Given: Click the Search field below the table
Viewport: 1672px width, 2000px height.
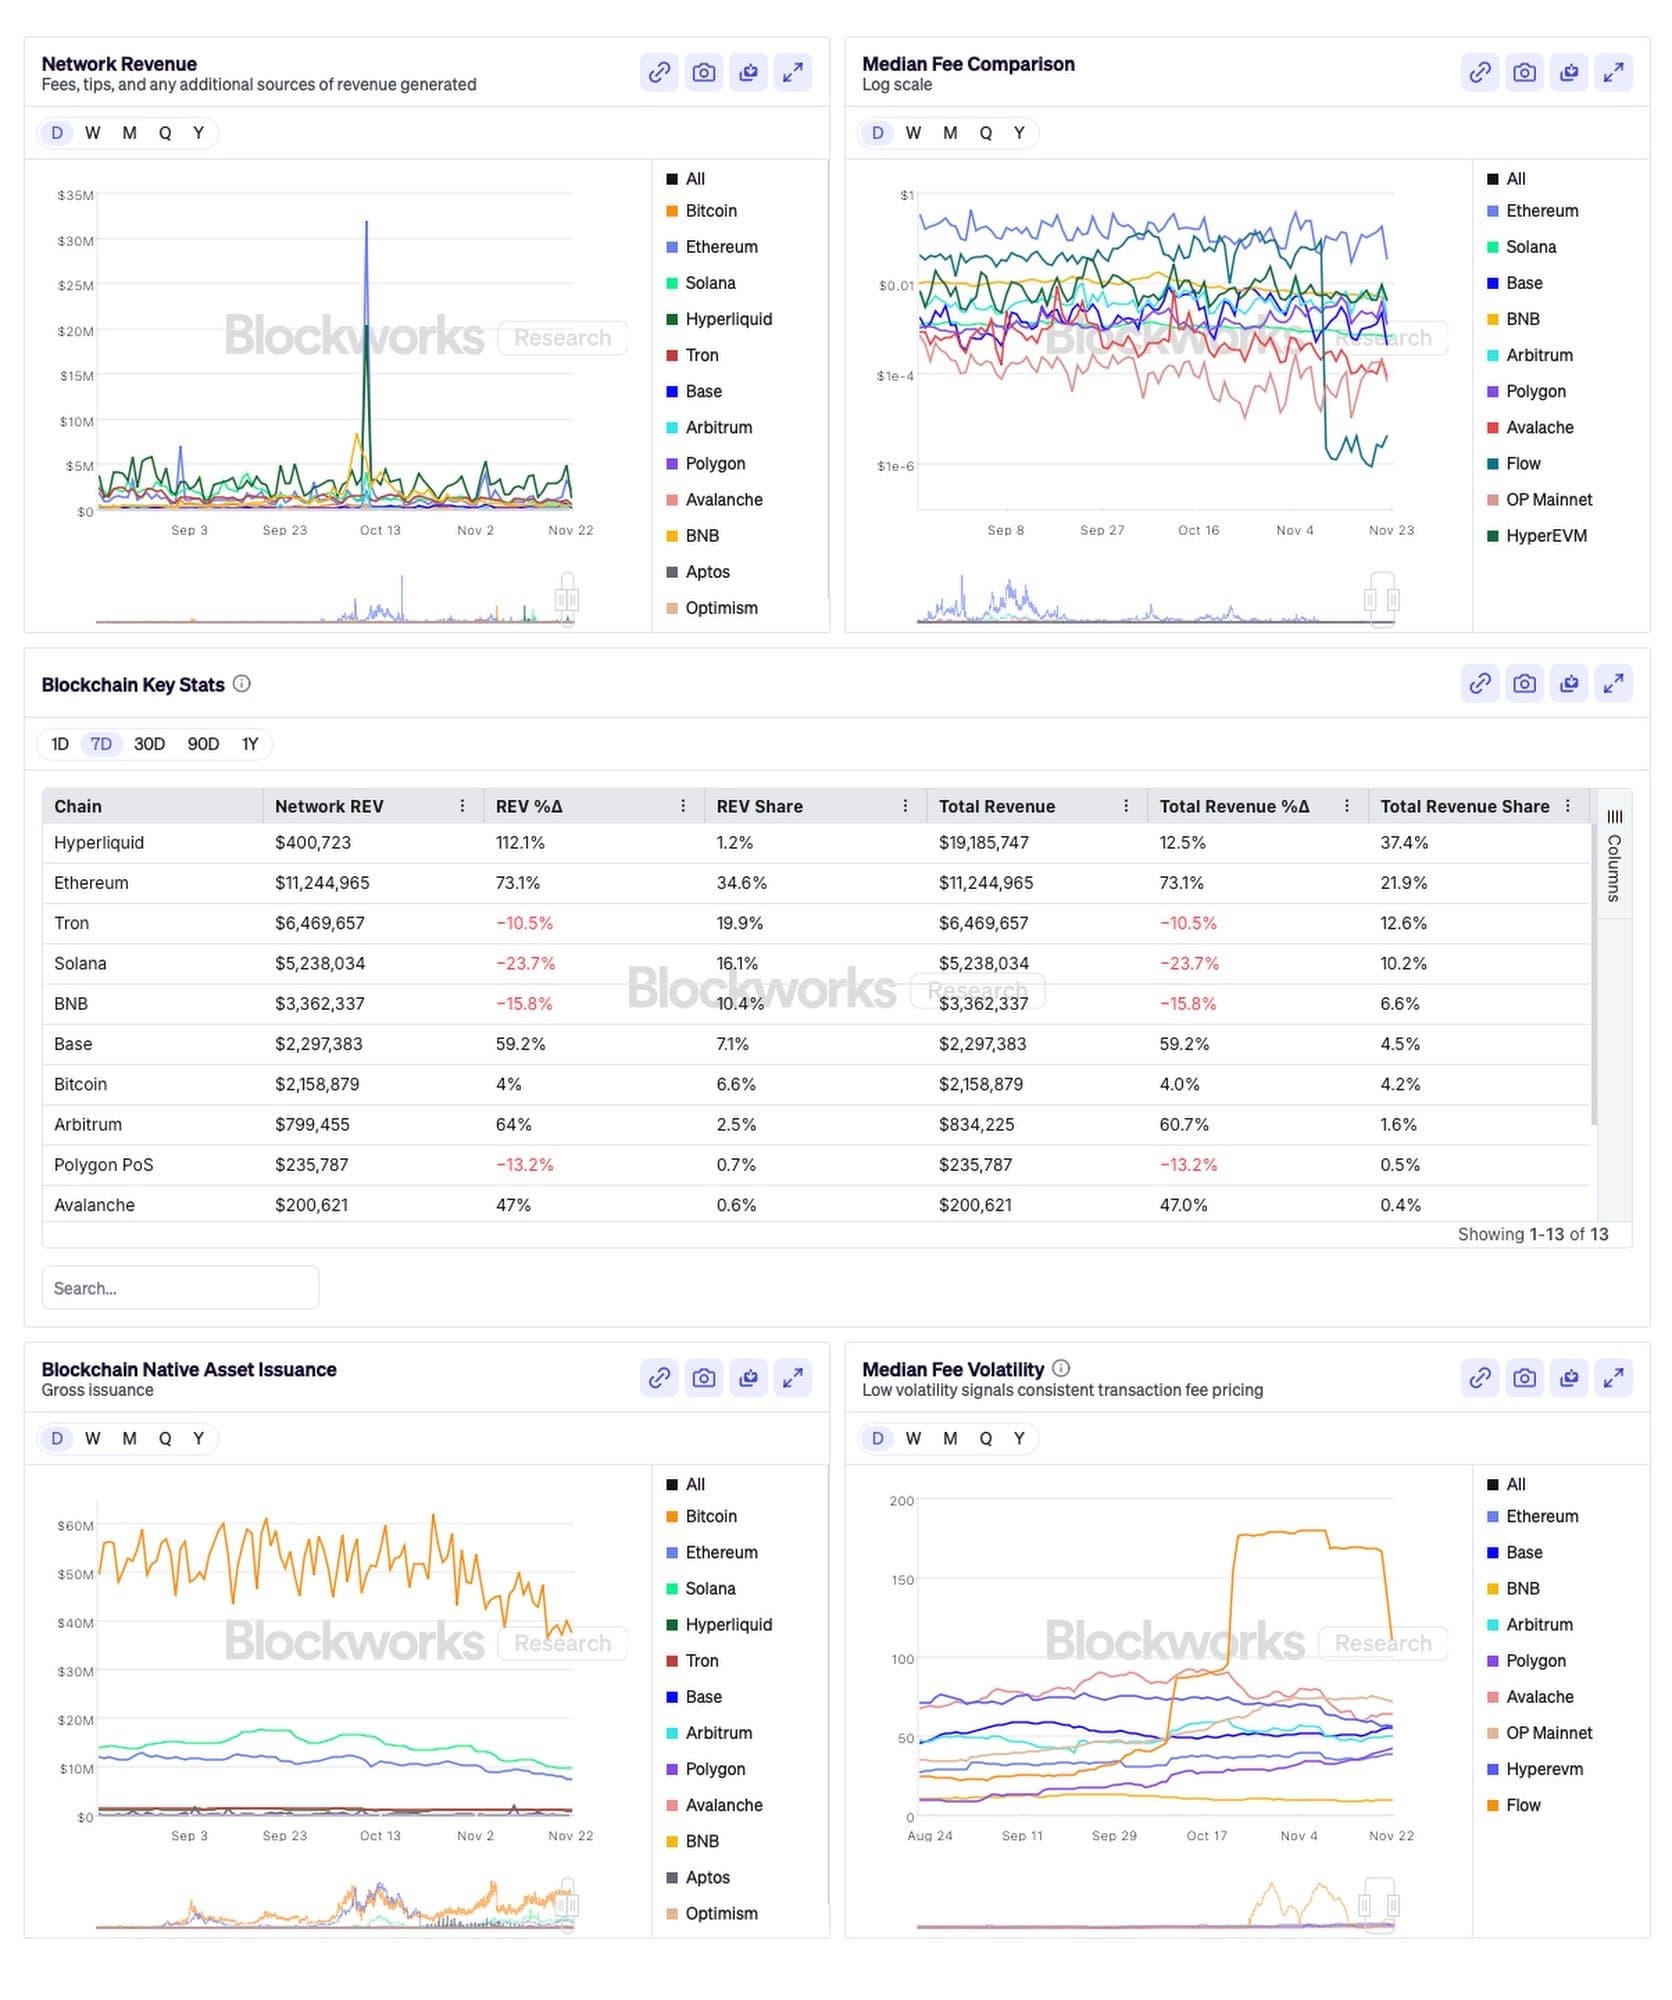Looking at the screenshot, I should [180, 1288].
